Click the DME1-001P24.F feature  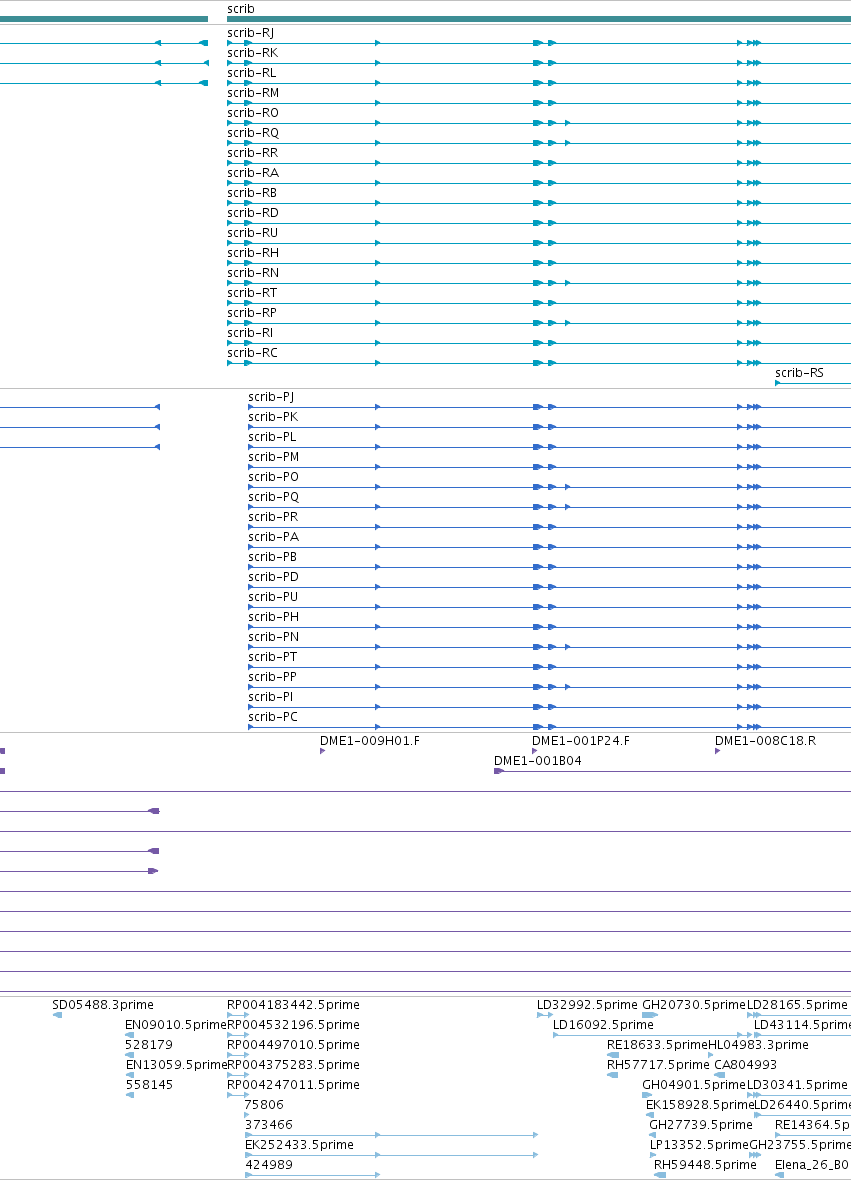click(x=580, y=741)
